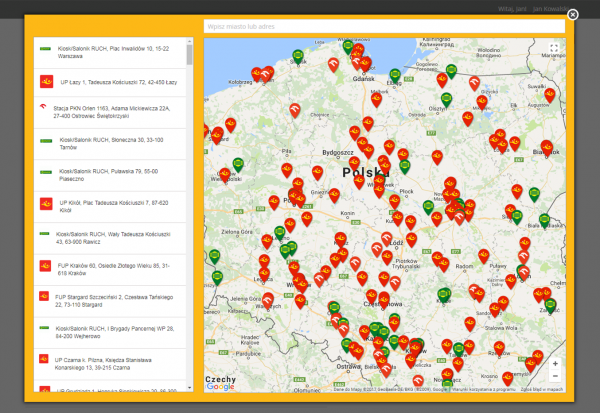
Task: Click the RUCH icon beside Plac Inwalidów entry
Action: tap(45, 49)
